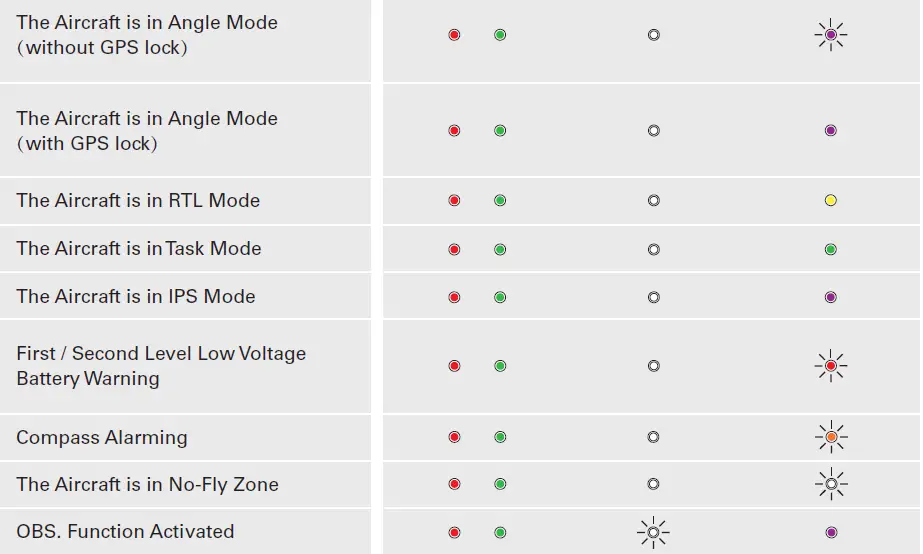Select the "The Aircraft is in RTL Mode" text

click(138, 201)
